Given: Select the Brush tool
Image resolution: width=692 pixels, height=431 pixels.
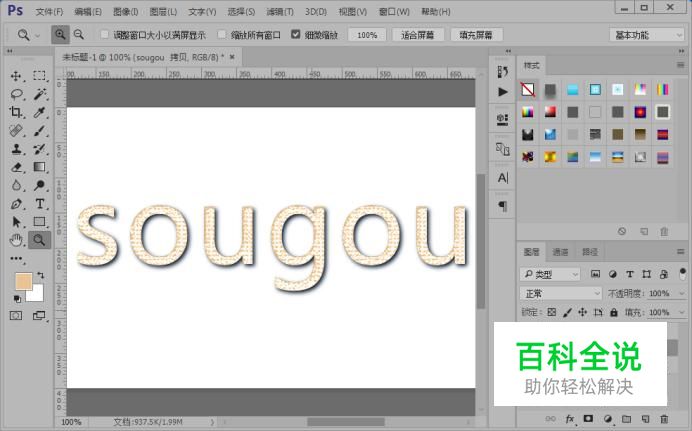Looking at the screenshot, I should tap(40, 131).
